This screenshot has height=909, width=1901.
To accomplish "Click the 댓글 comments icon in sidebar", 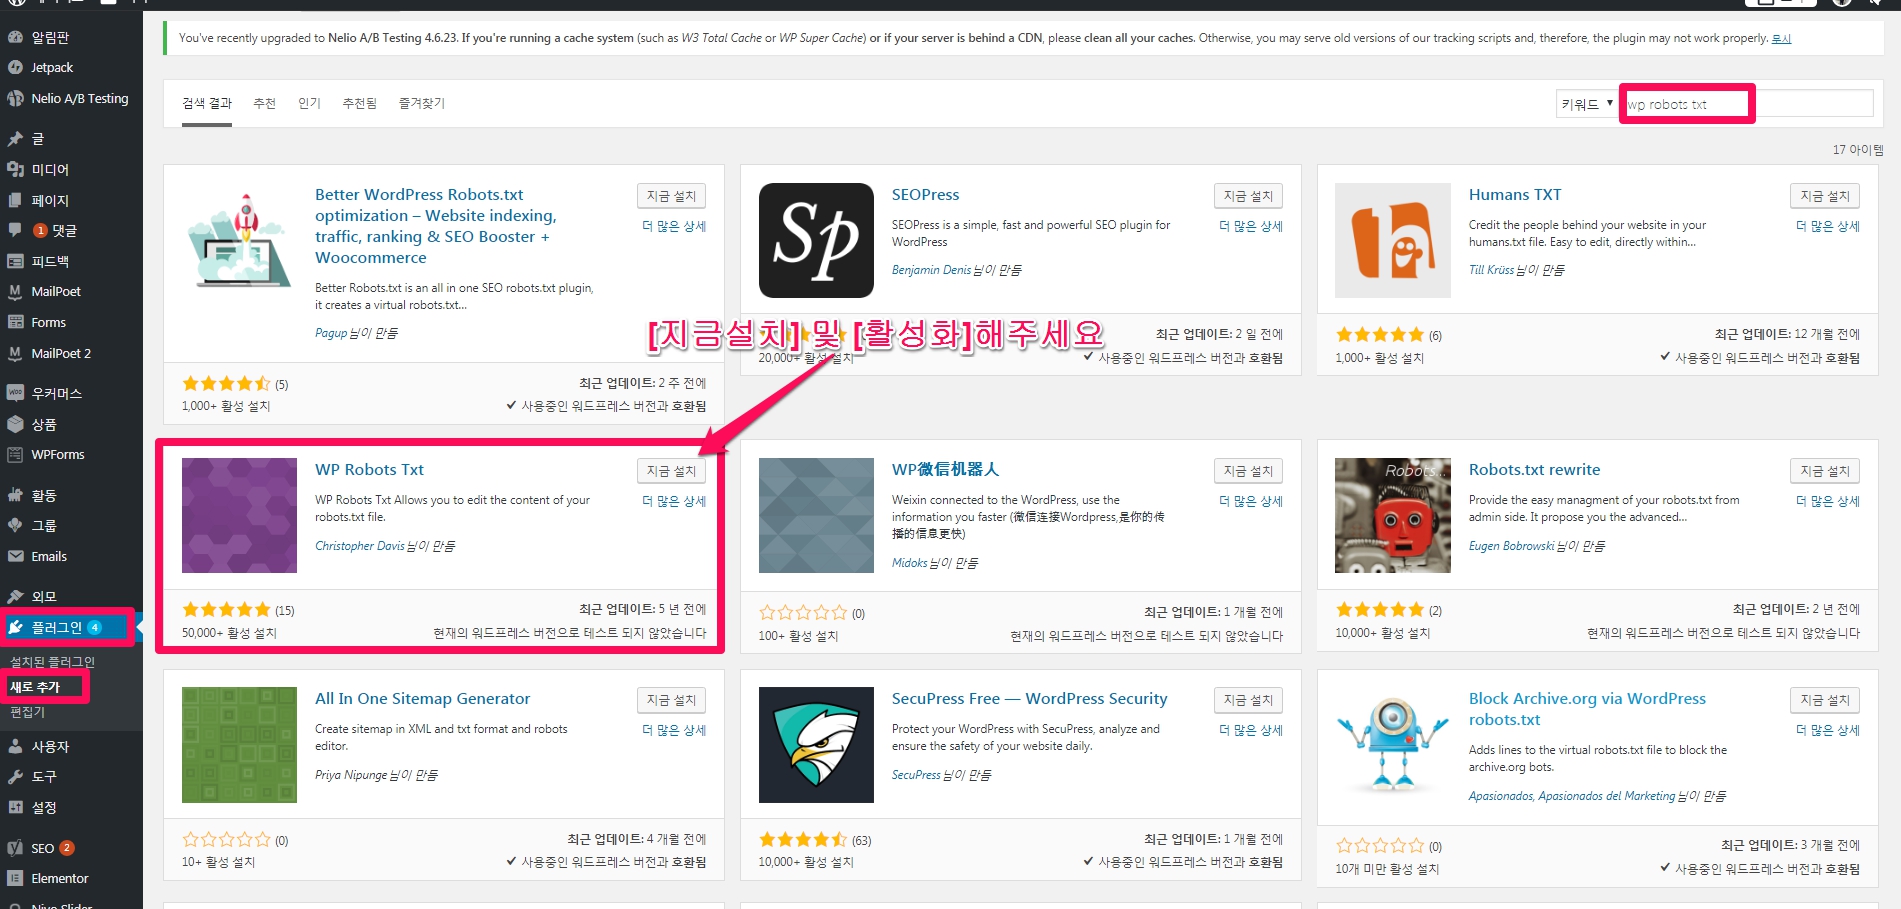I will [x=15, y=231].
